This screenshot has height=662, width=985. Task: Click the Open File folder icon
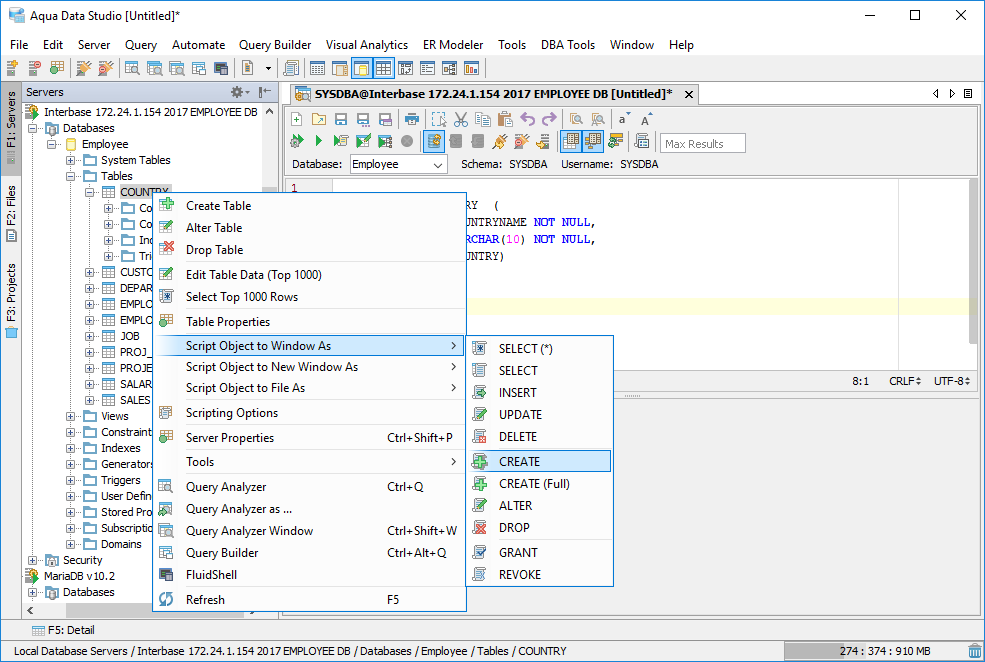(x=318, y=119)
